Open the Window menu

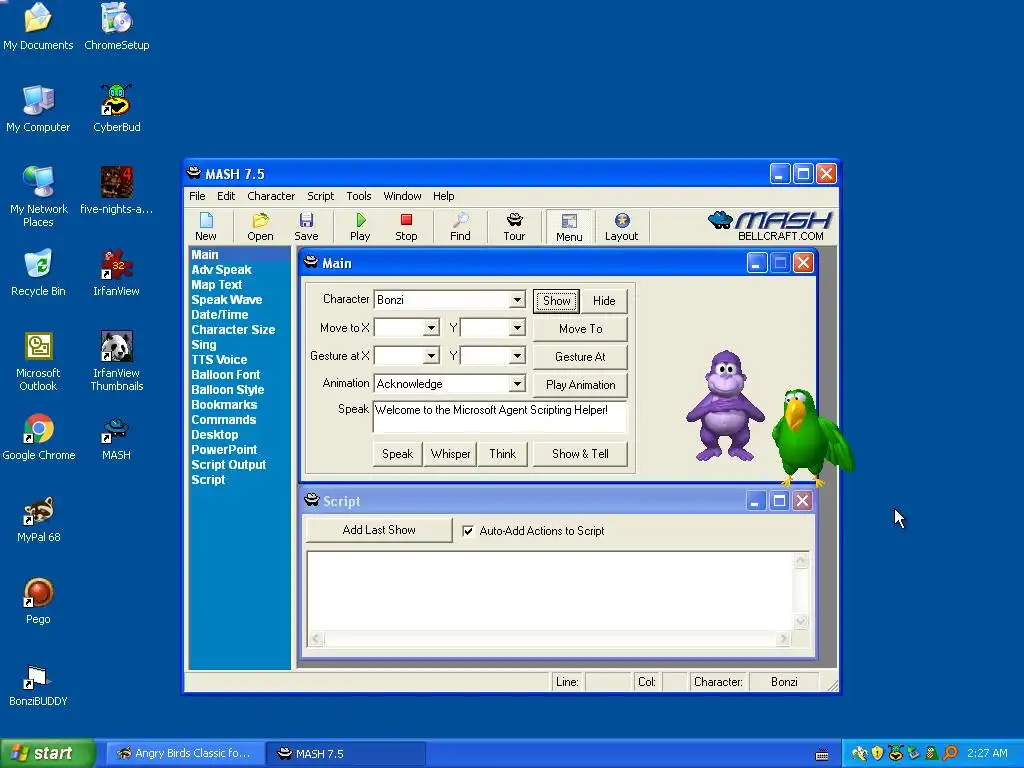tap(402, 196)
